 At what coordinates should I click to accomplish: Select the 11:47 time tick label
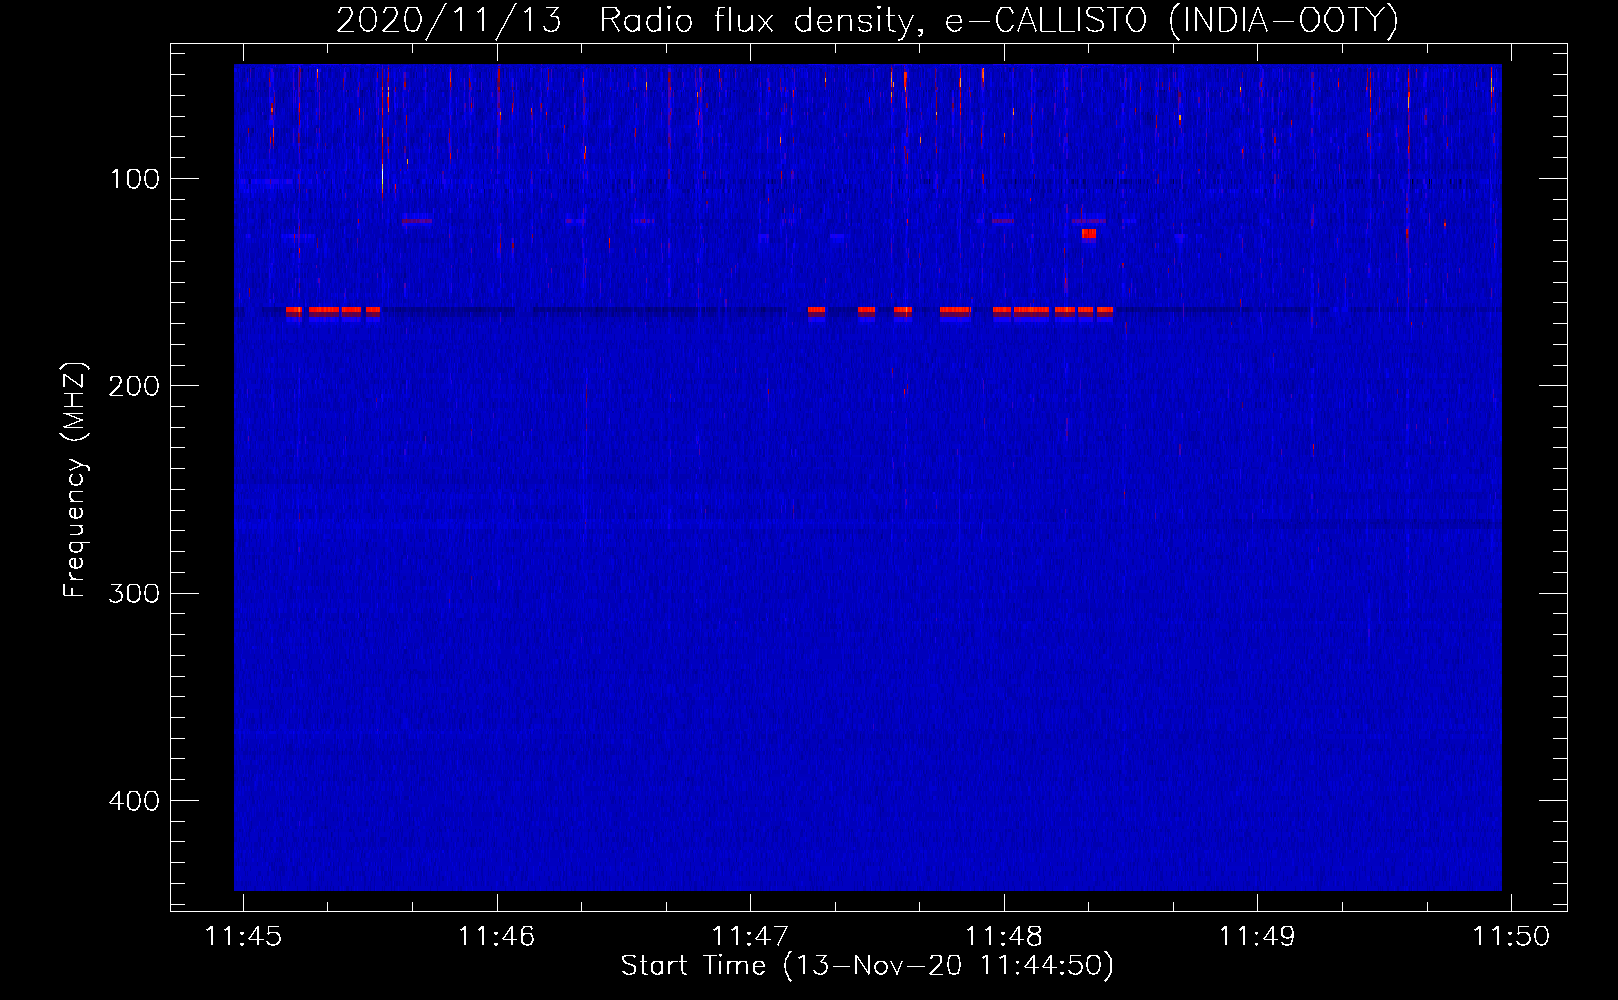(749, 936)
